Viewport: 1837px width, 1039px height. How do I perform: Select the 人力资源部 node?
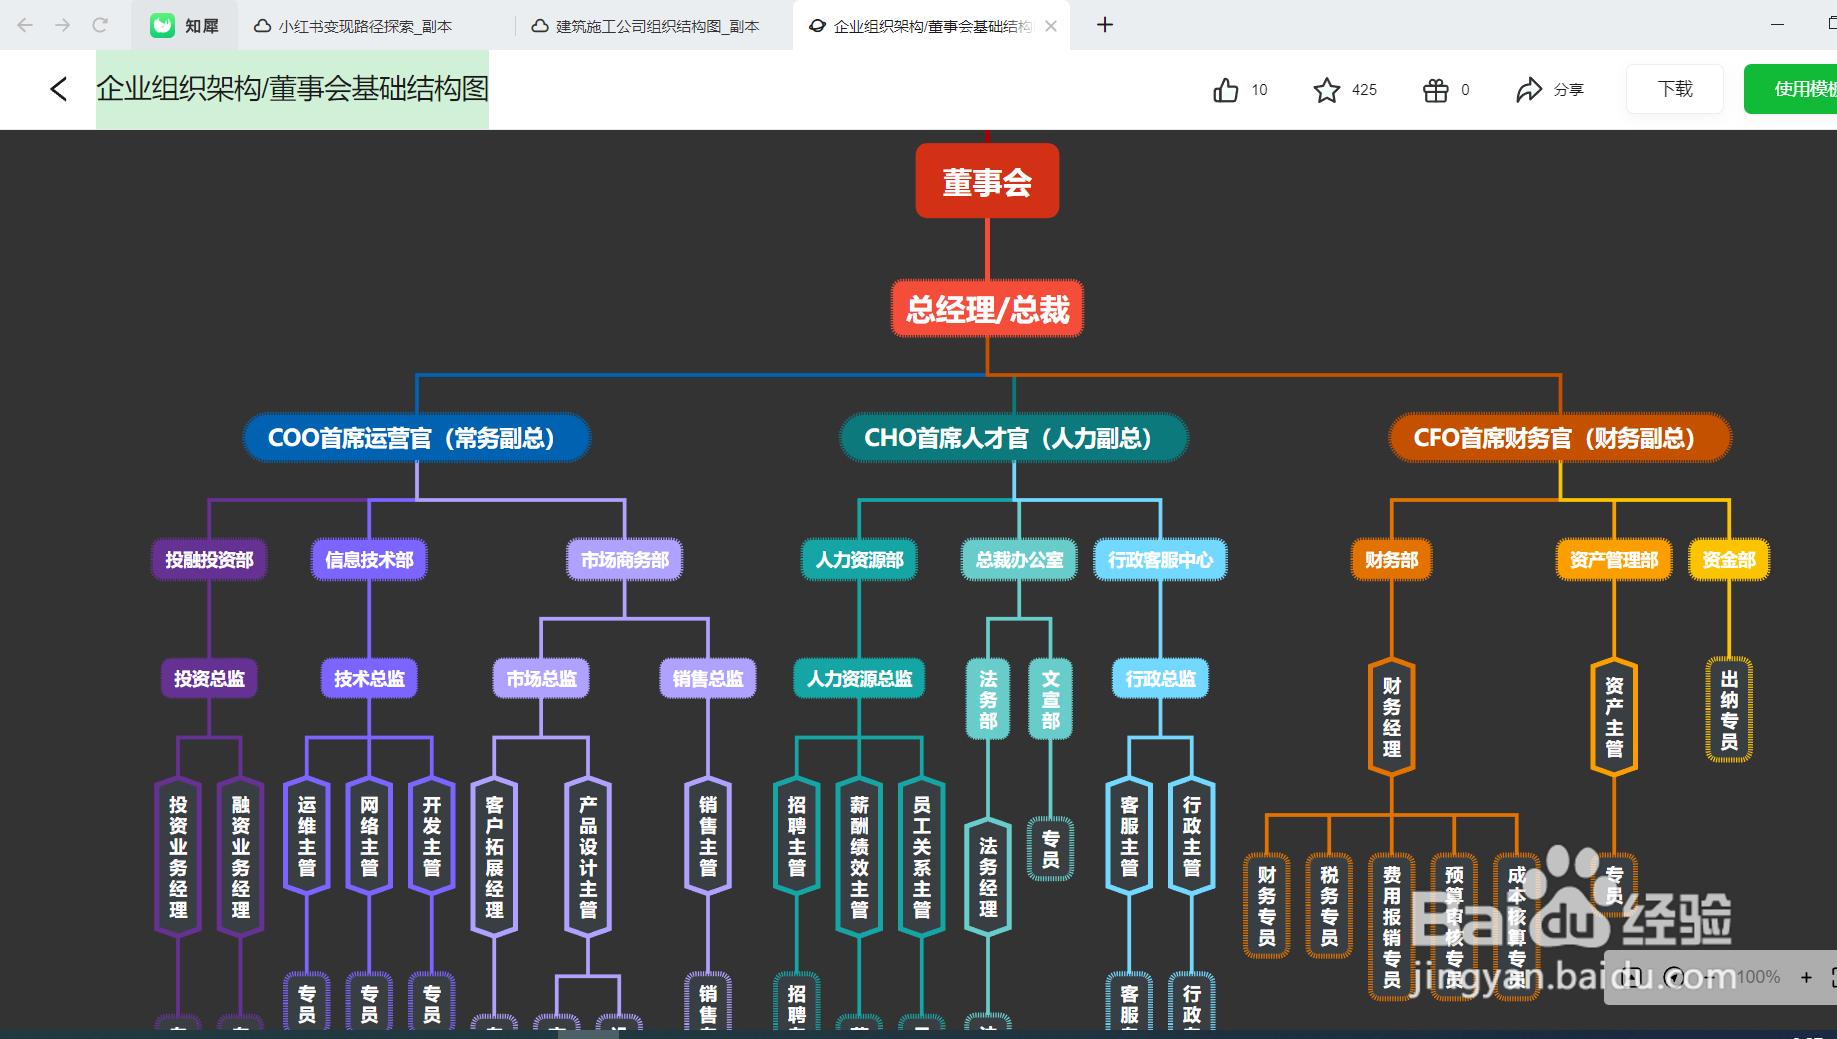click(x=859, y=559)
